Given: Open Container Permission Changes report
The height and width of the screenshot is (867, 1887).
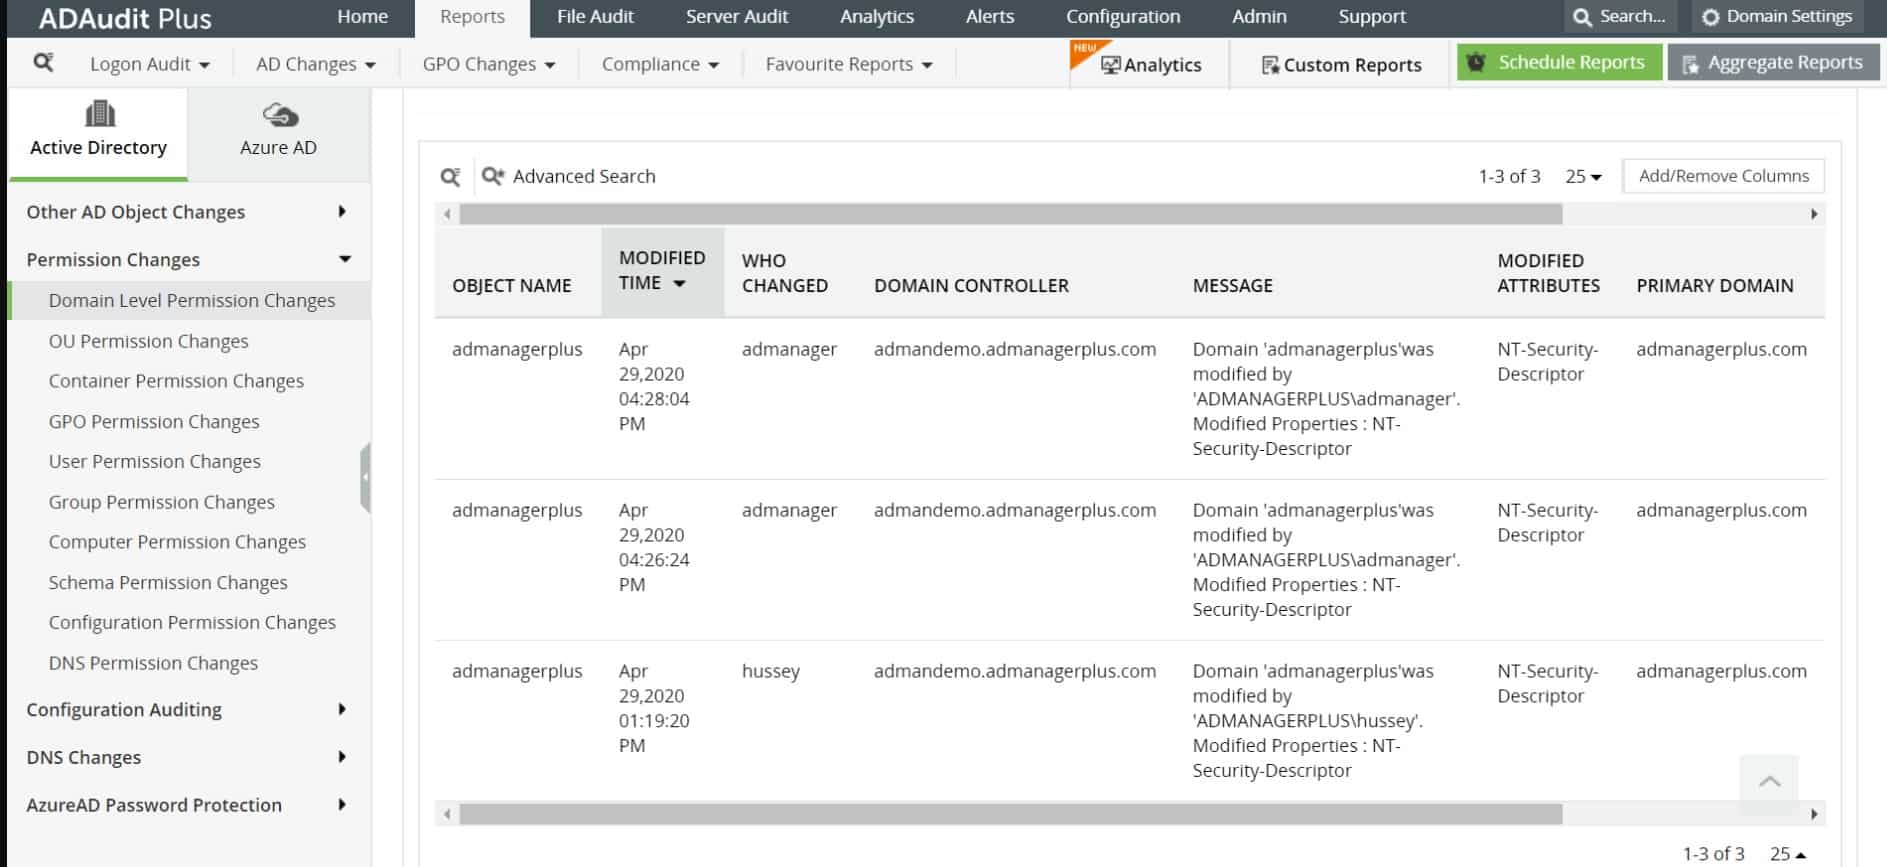Looking at the screenshot, I should (x=176, y=381).
